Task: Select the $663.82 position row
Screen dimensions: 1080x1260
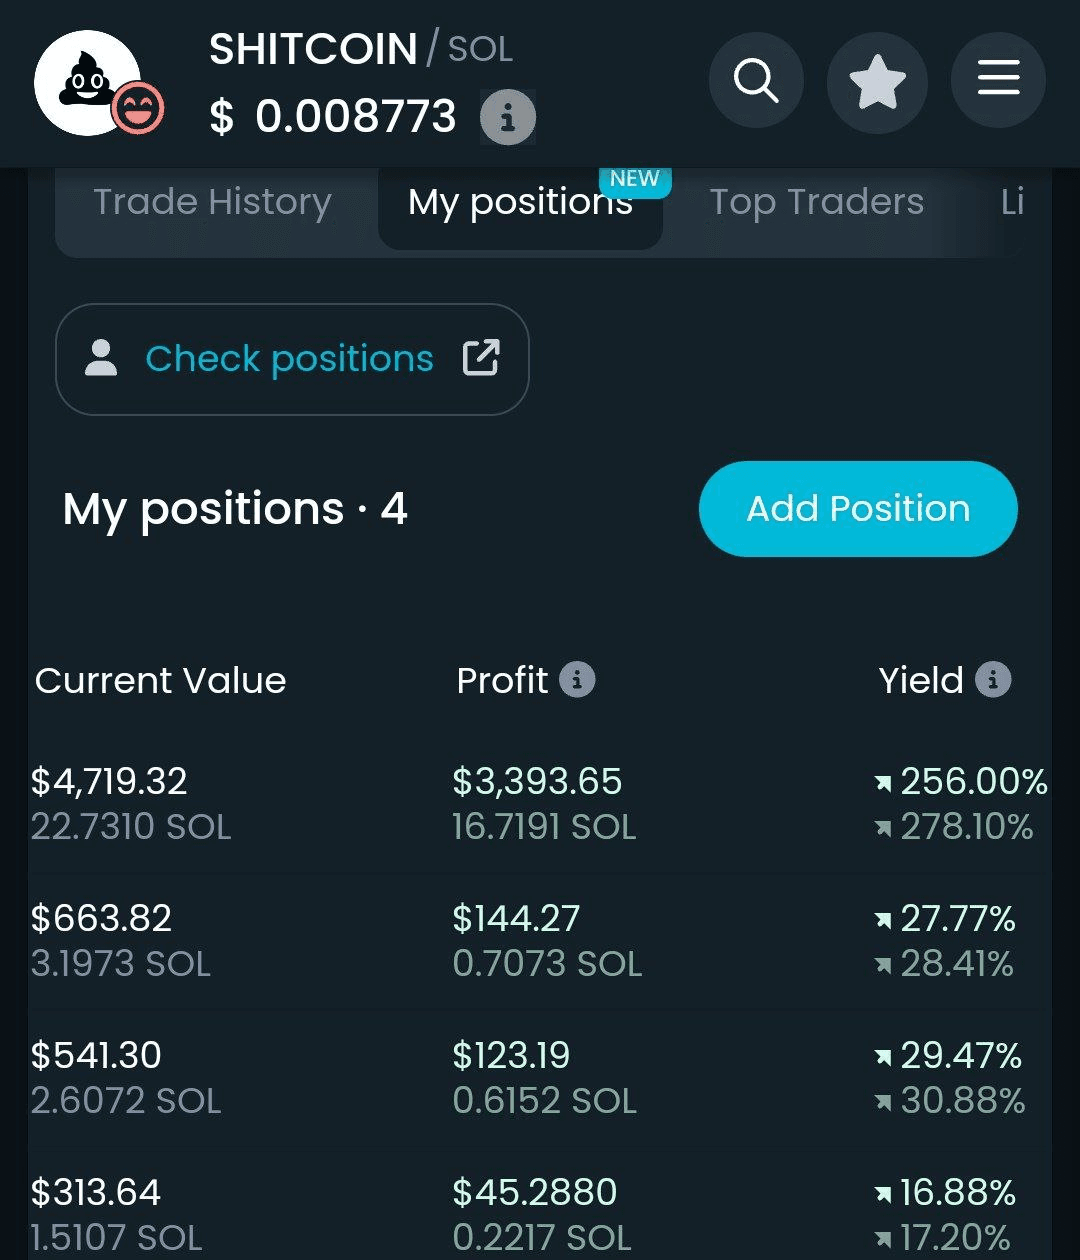Action: (x=540, y=941)
